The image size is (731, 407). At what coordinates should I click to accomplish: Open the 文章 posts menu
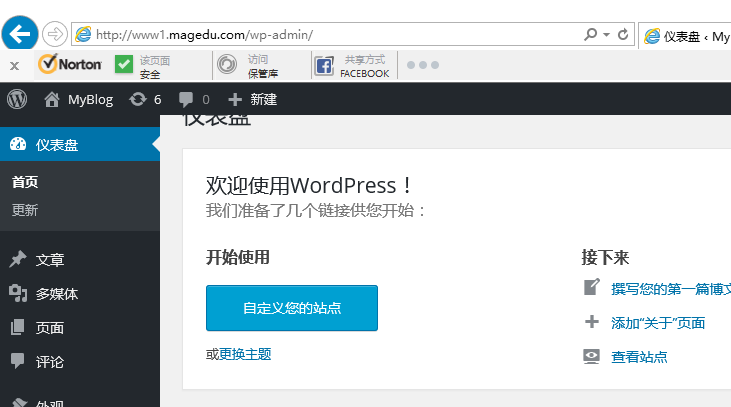point(50,260)
